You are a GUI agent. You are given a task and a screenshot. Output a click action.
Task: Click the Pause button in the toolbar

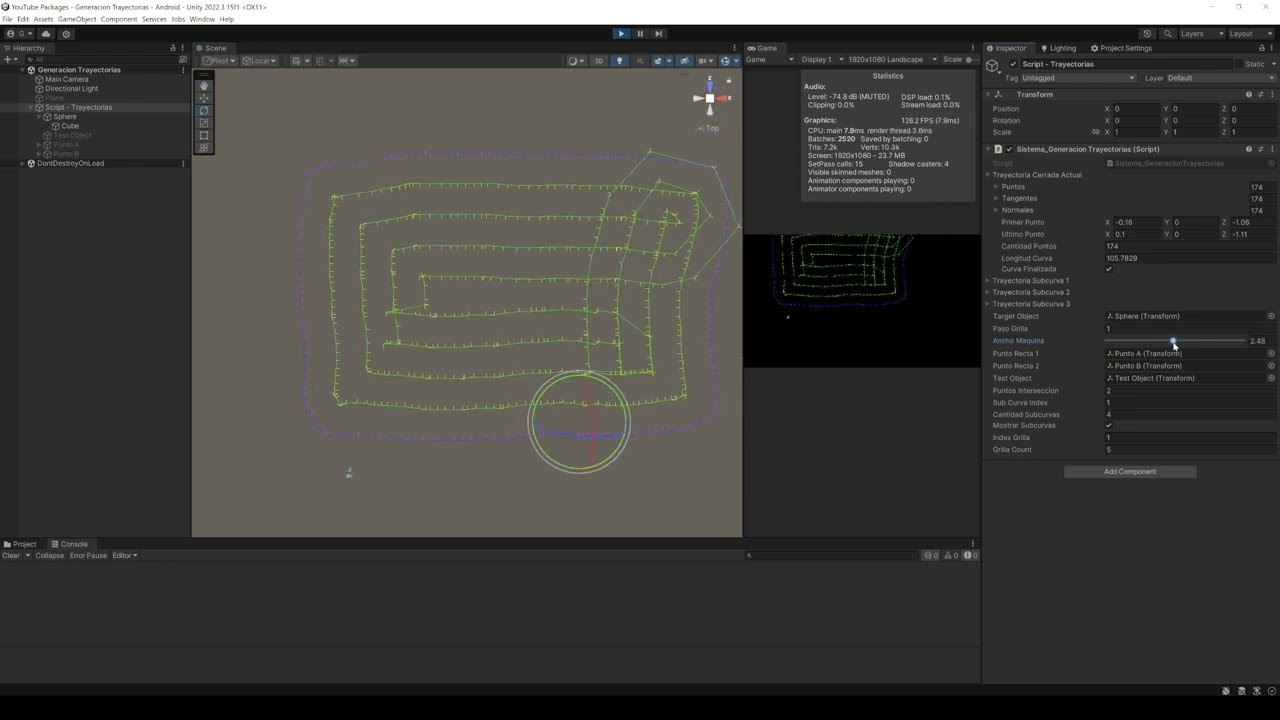click(x=640, y=33)
